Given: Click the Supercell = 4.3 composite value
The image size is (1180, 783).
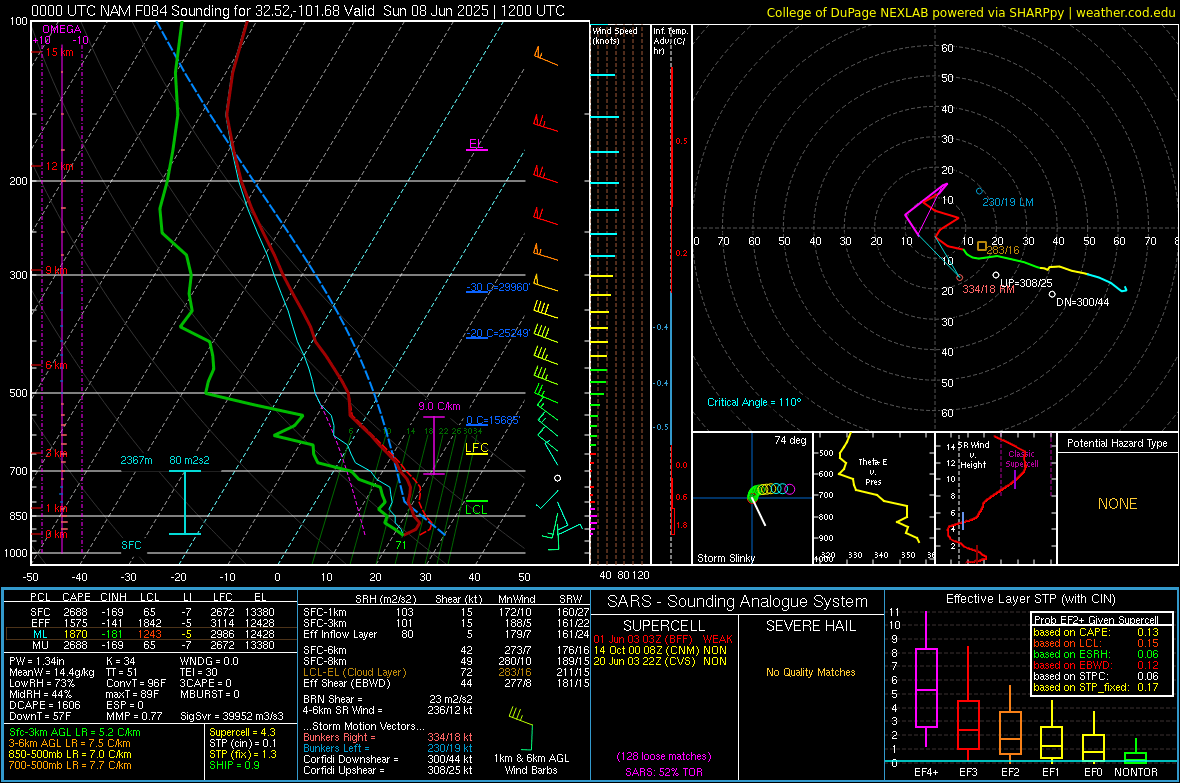Looking at the screenshot, I should (242, 732).
